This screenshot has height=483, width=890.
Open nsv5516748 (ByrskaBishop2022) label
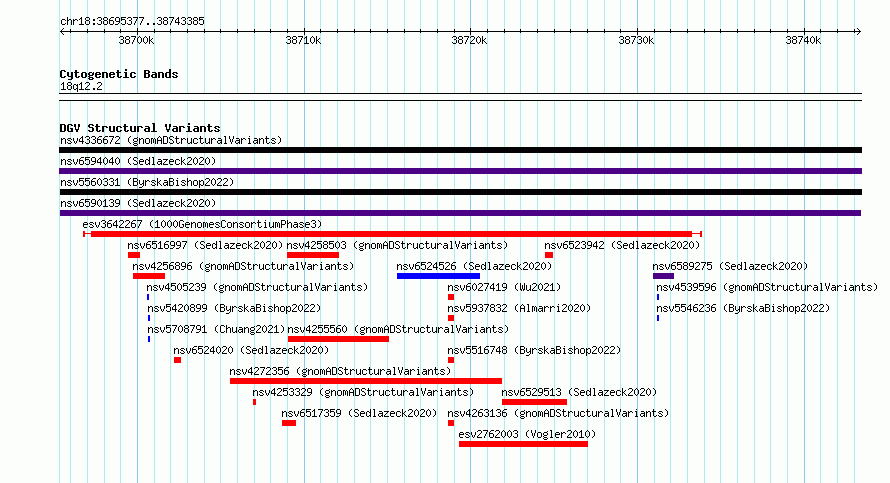click(534, 350)
